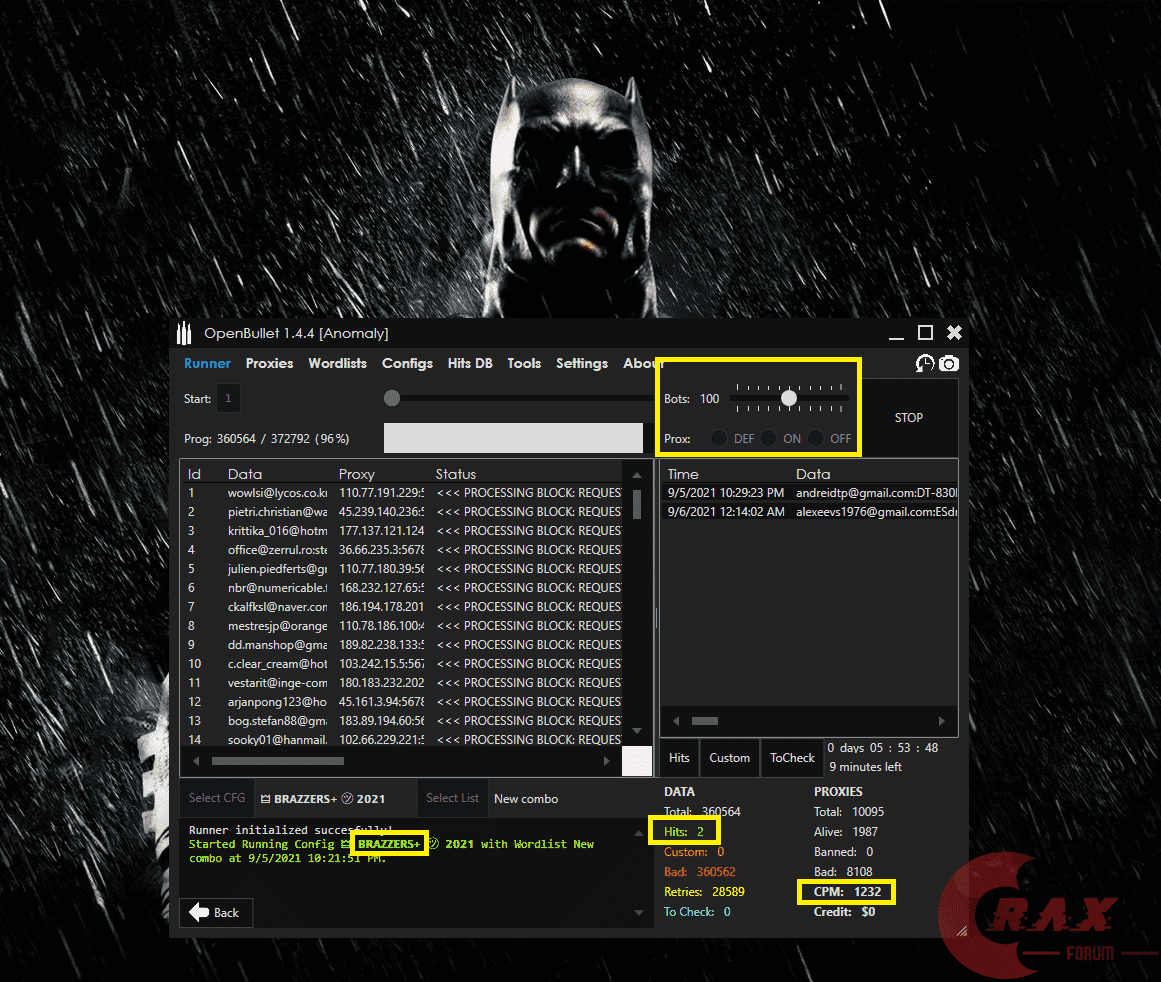Open run history via the clock icon
Viewport: 1161px width, 982px height.
(924, 363)
